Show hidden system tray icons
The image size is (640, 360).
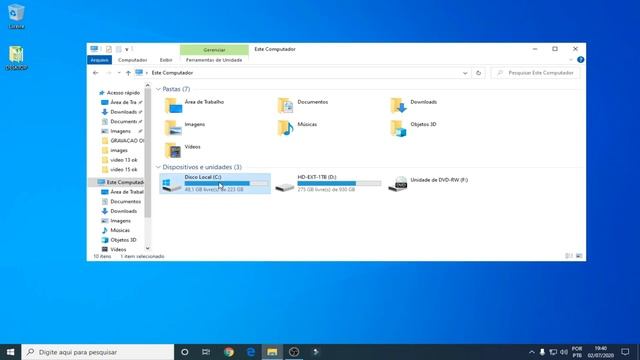[x=531, y=352]
